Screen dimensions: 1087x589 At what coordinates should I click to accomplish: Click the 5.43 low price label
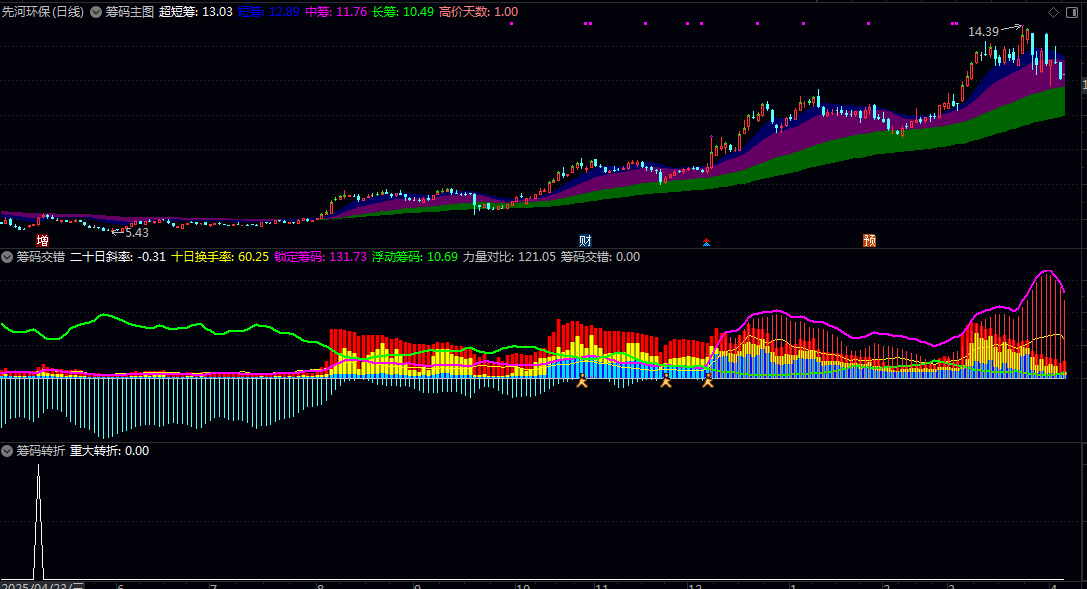pos(137,233)
